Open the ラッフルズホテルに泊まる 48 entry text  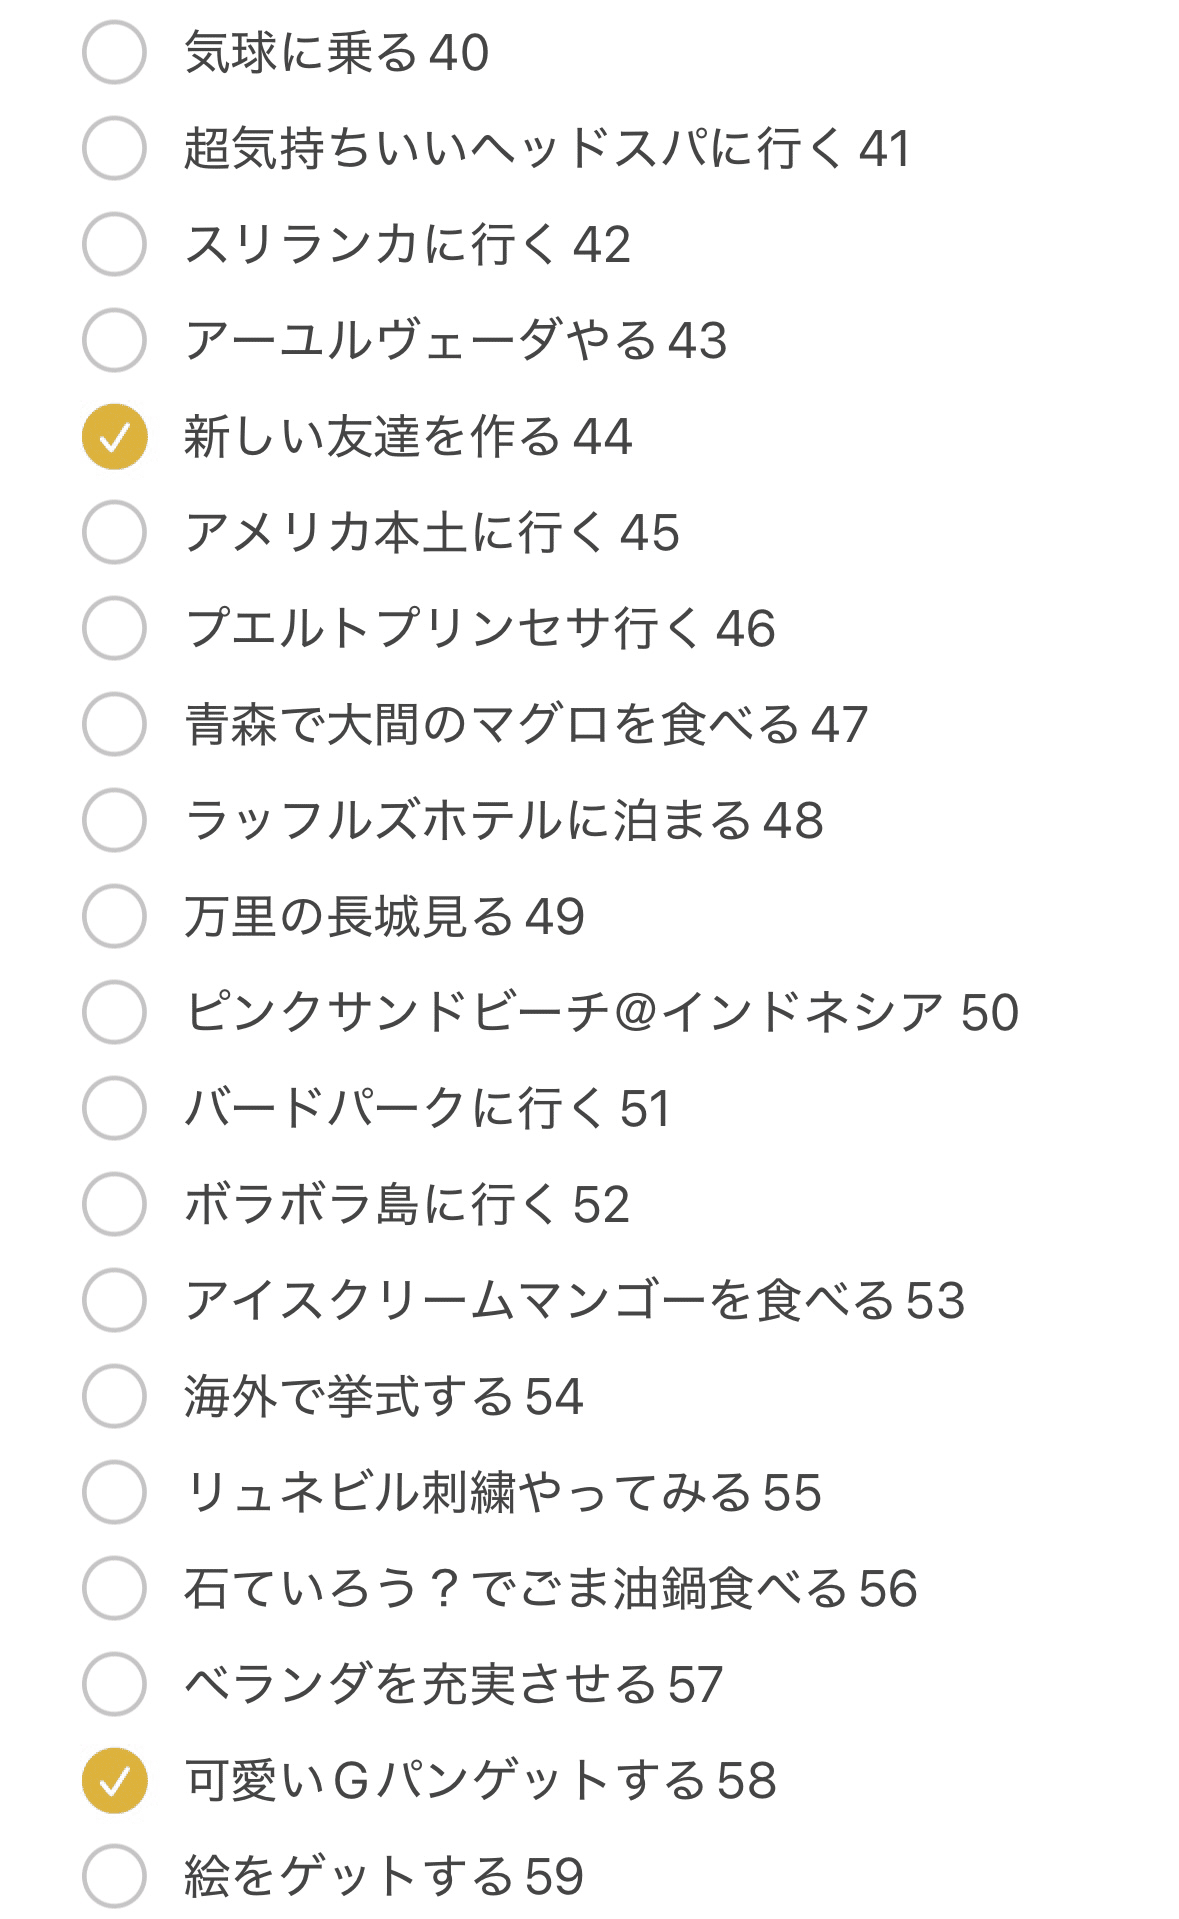pyautogui.click(x=504, y=820)
